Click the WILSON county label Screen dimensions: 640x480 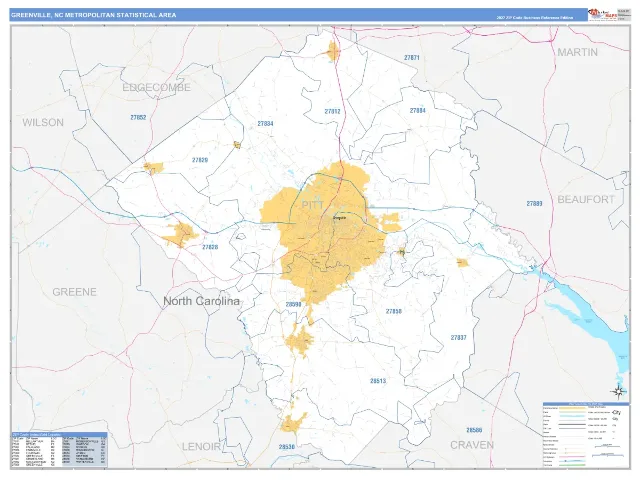coord(43,122)
